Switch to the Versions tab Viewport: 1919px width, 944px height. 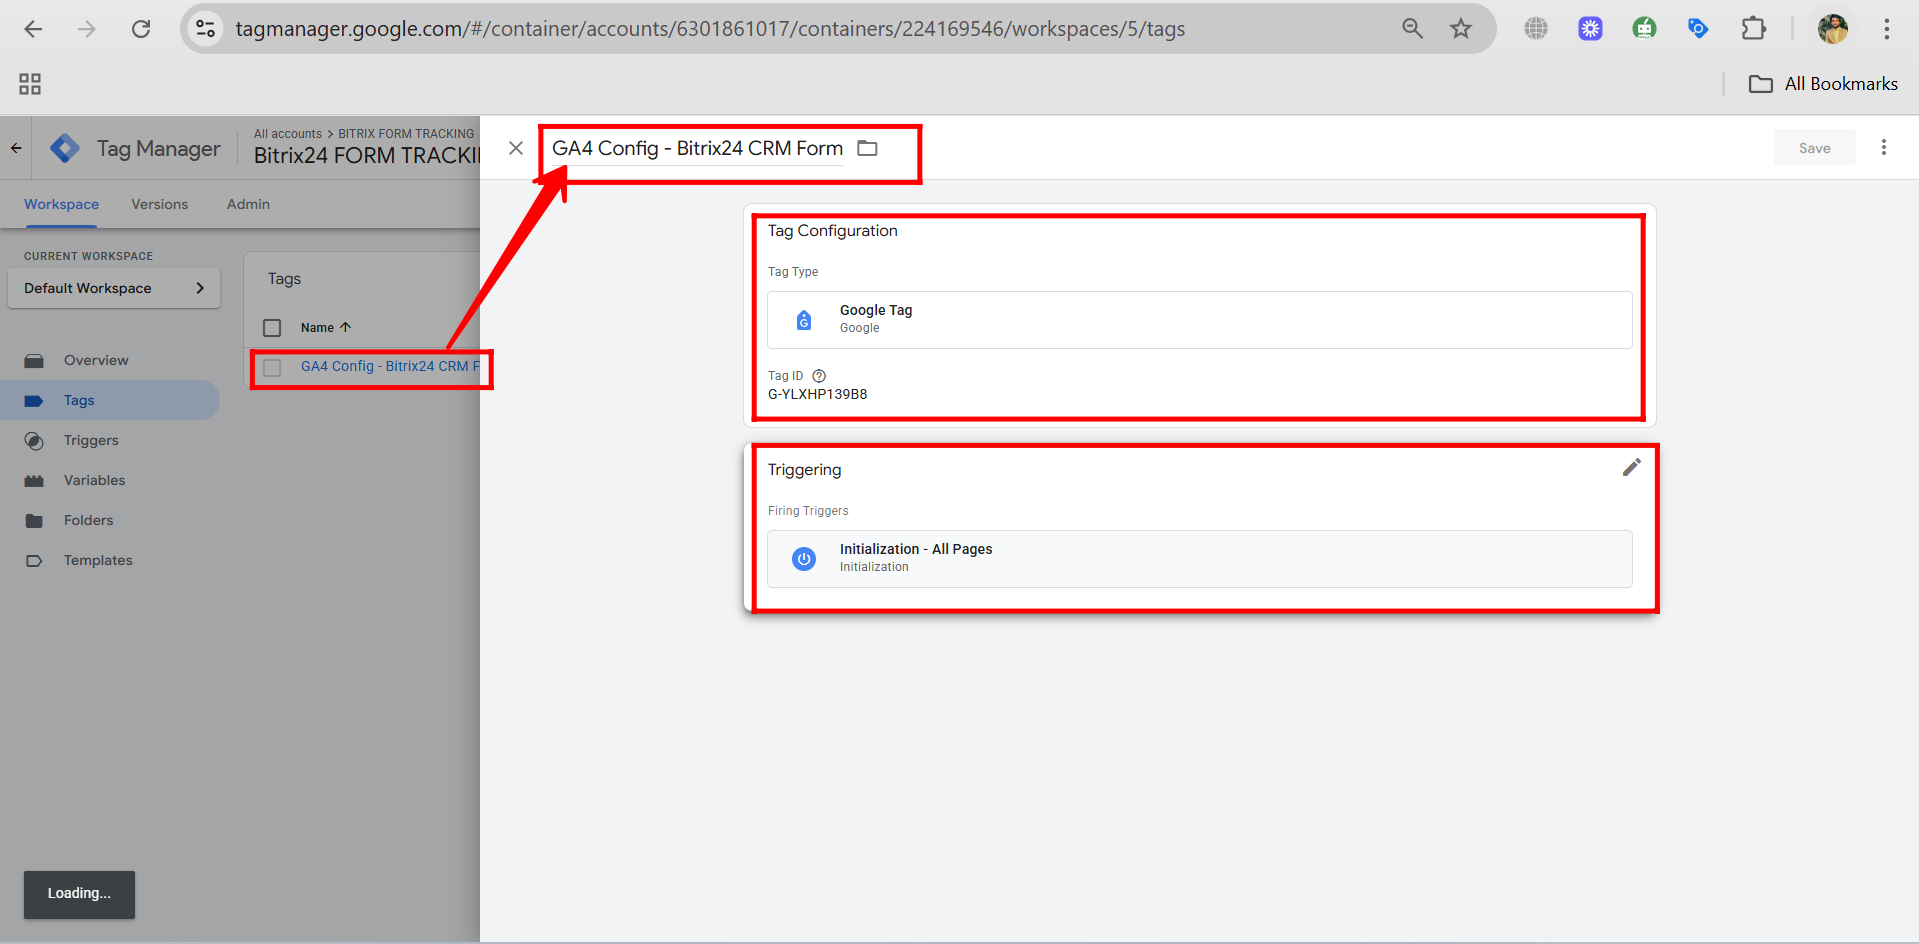(160, 204)
